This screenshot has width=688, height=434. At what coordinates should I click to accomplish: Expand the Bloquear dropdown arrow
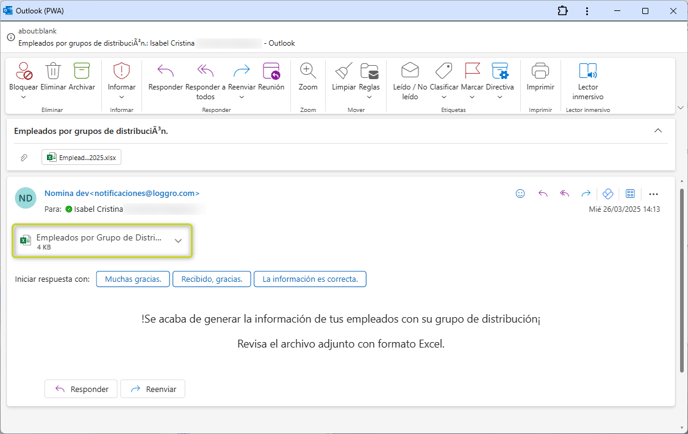coord(24,97)
